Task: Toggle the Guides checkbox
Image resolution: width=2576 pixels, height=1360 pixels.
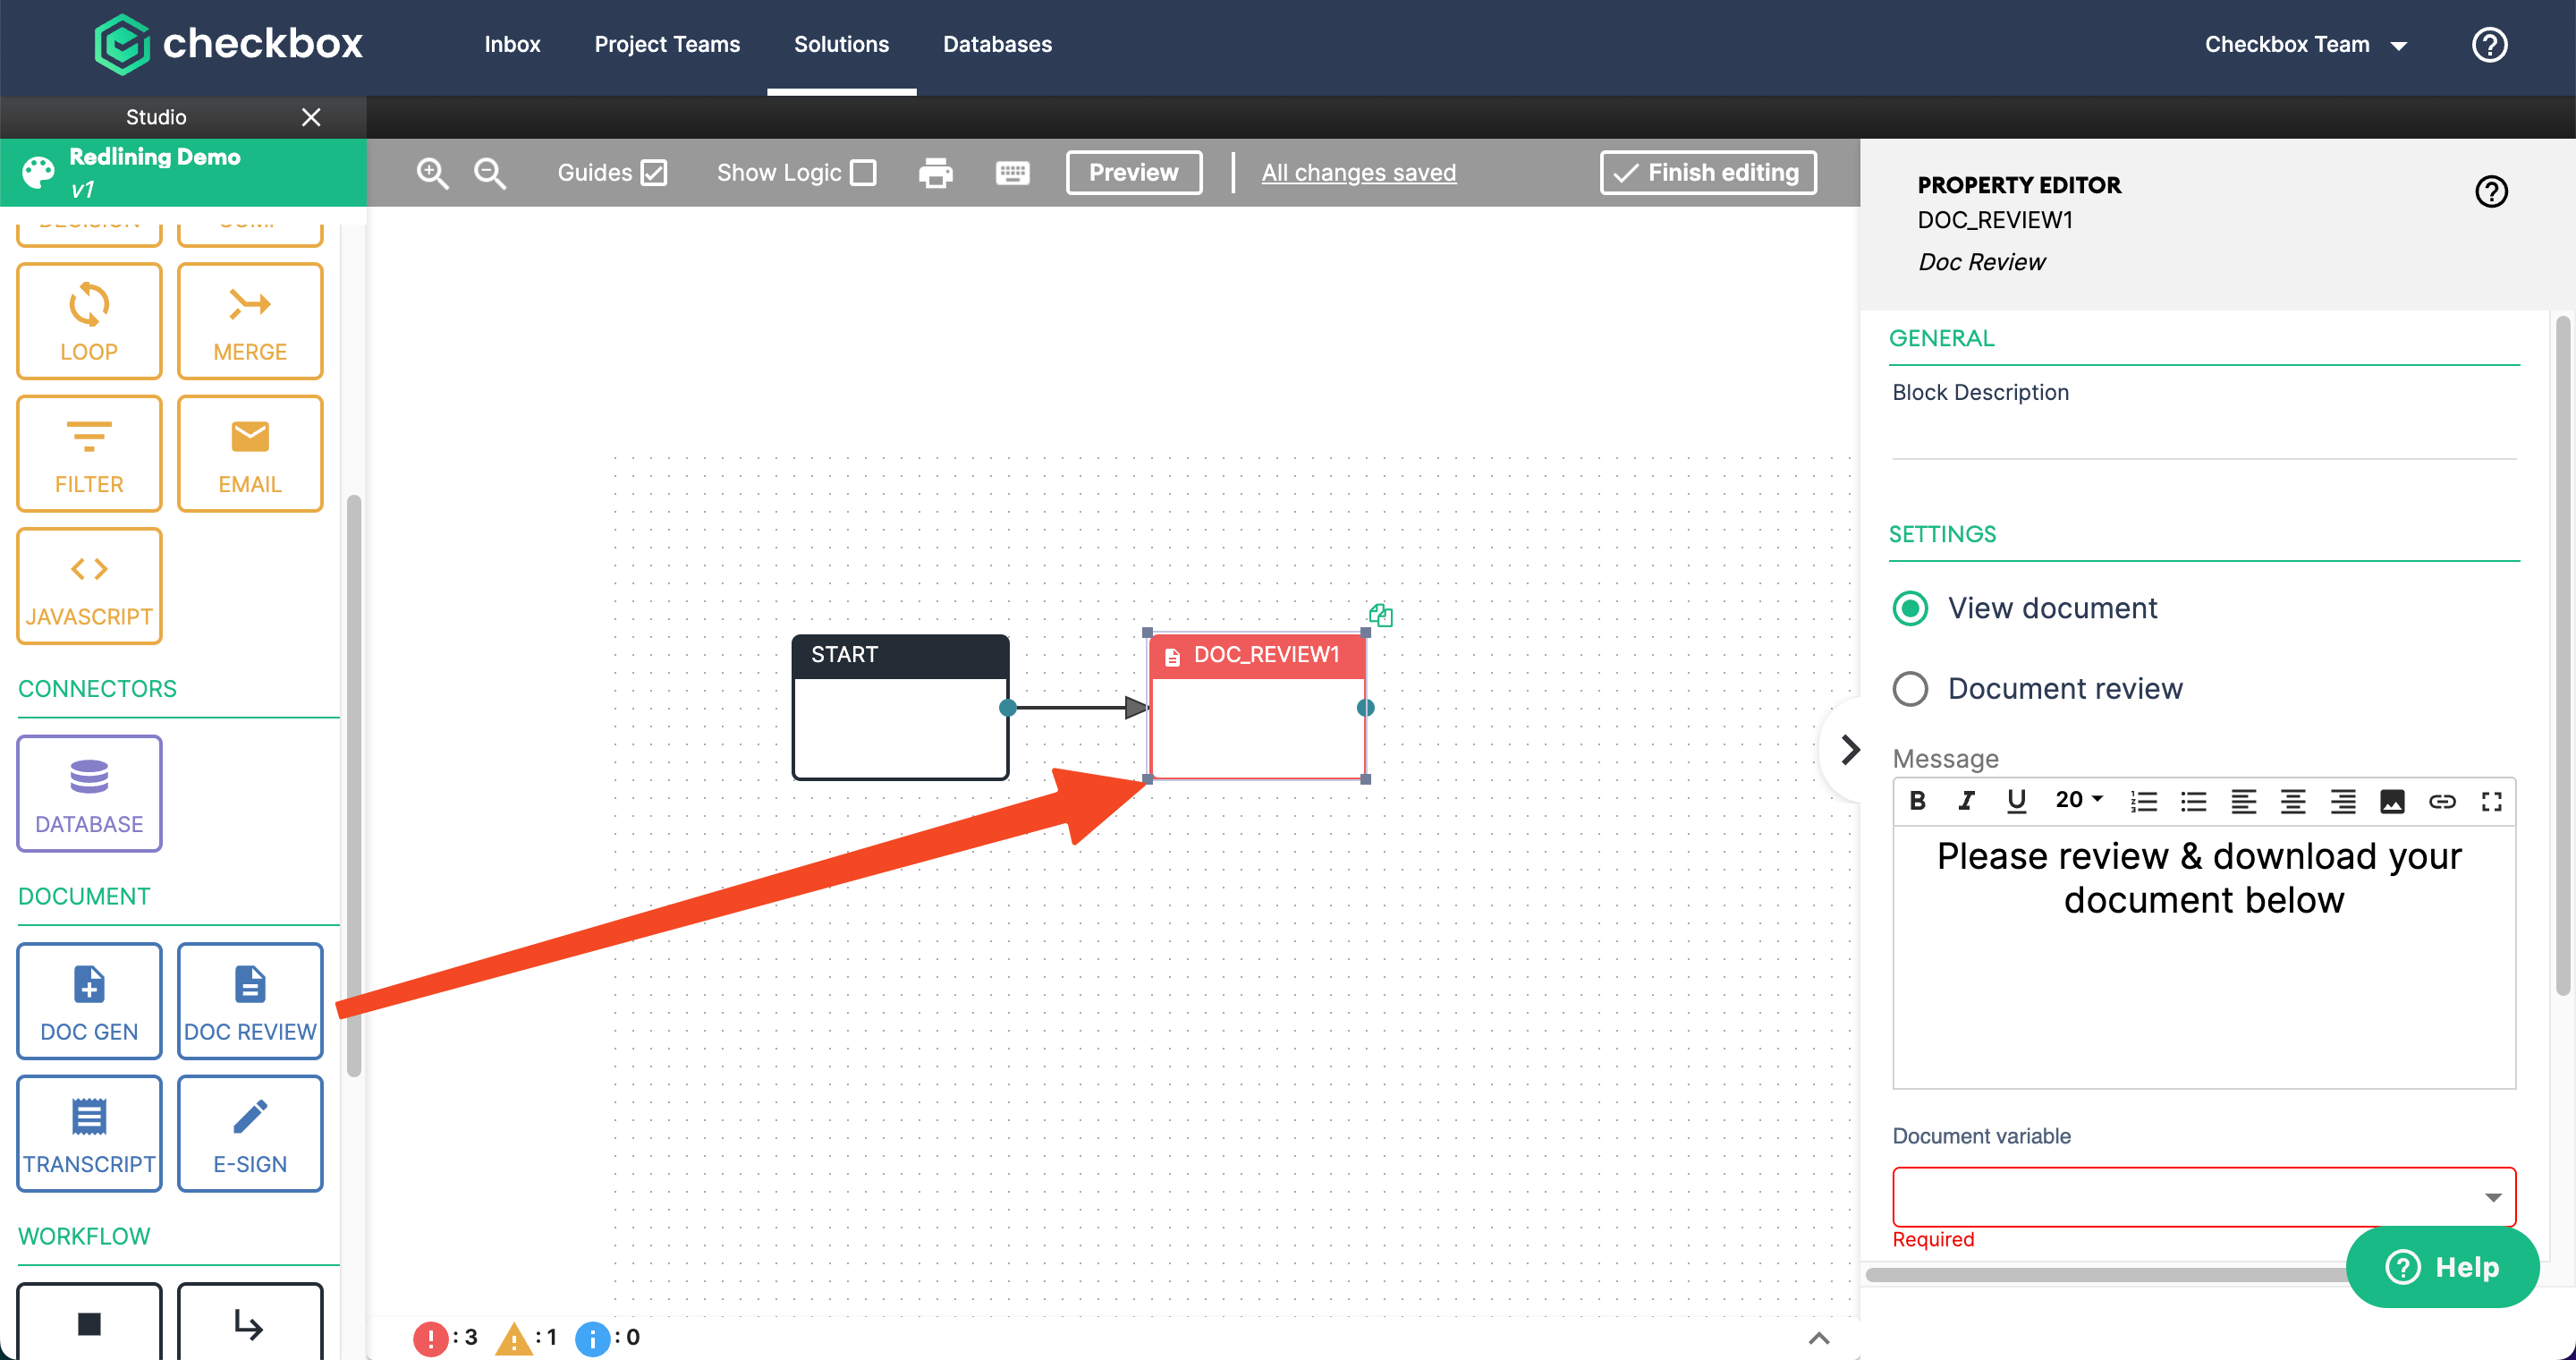Action: tap(654, 173)
